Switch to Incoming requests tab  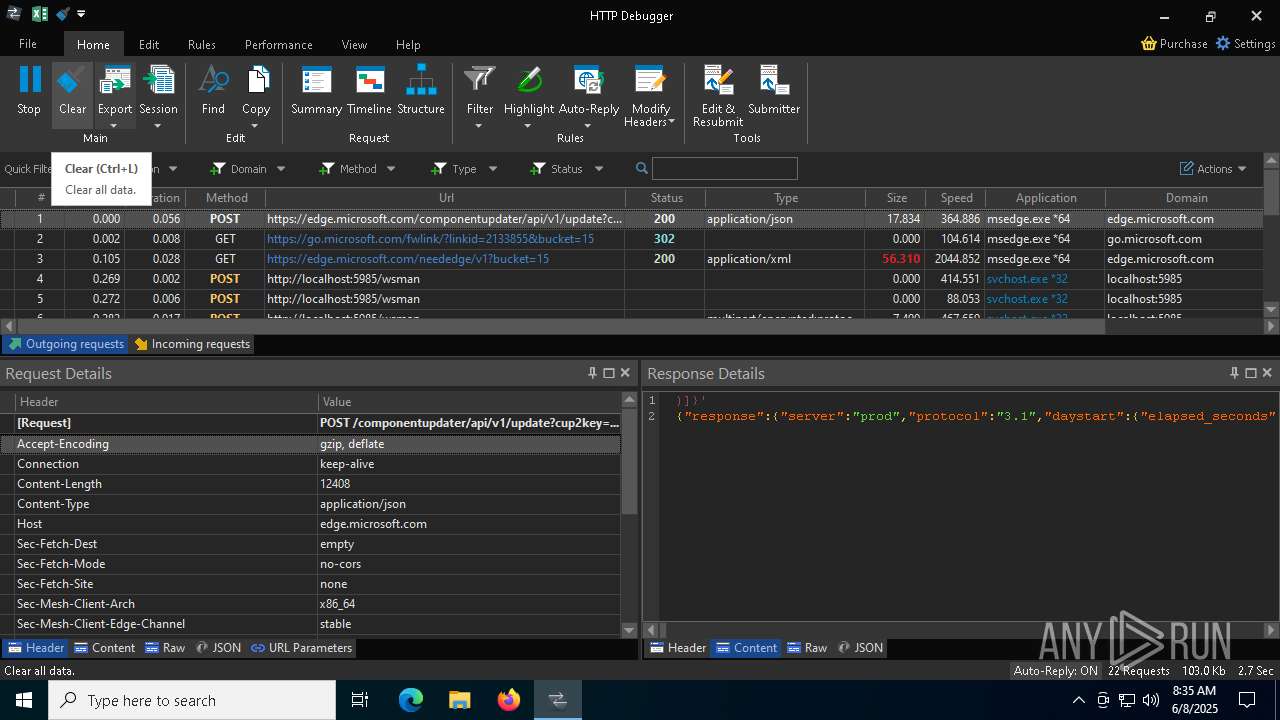[192, 344]
